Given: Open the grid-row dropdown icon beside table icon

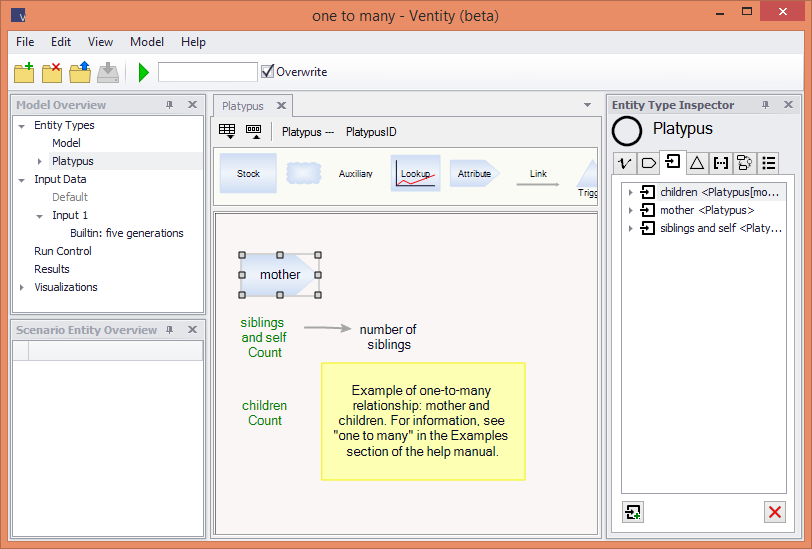Looking at the screenshot, I should (x=253, y=132).
